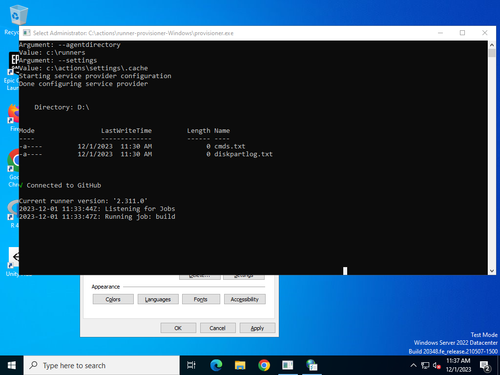Open the volume tray icon

tap(436, 365)
